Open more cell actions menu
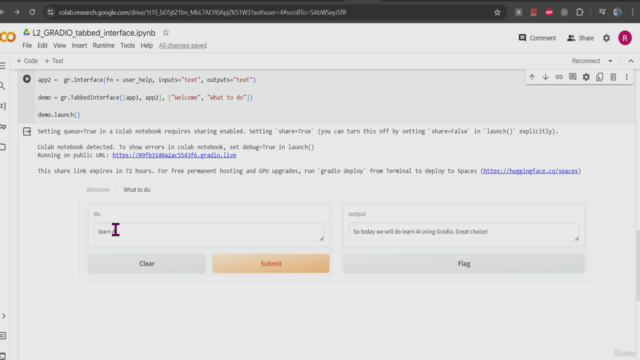This screenshot has height=360, width=640. (627, 77)
